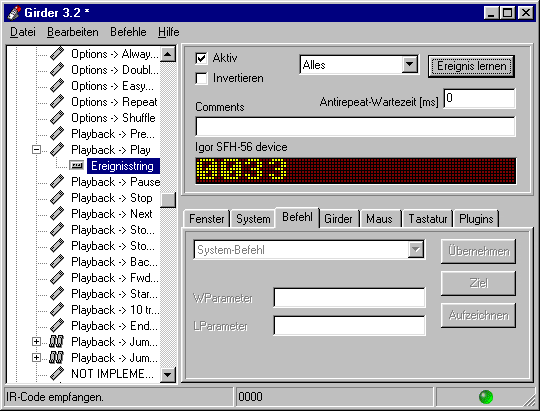Viewport: 540px width, 411px height.
Task: Click the multi-command icon of first Playback -> Jum...
Action: (56, 342)
